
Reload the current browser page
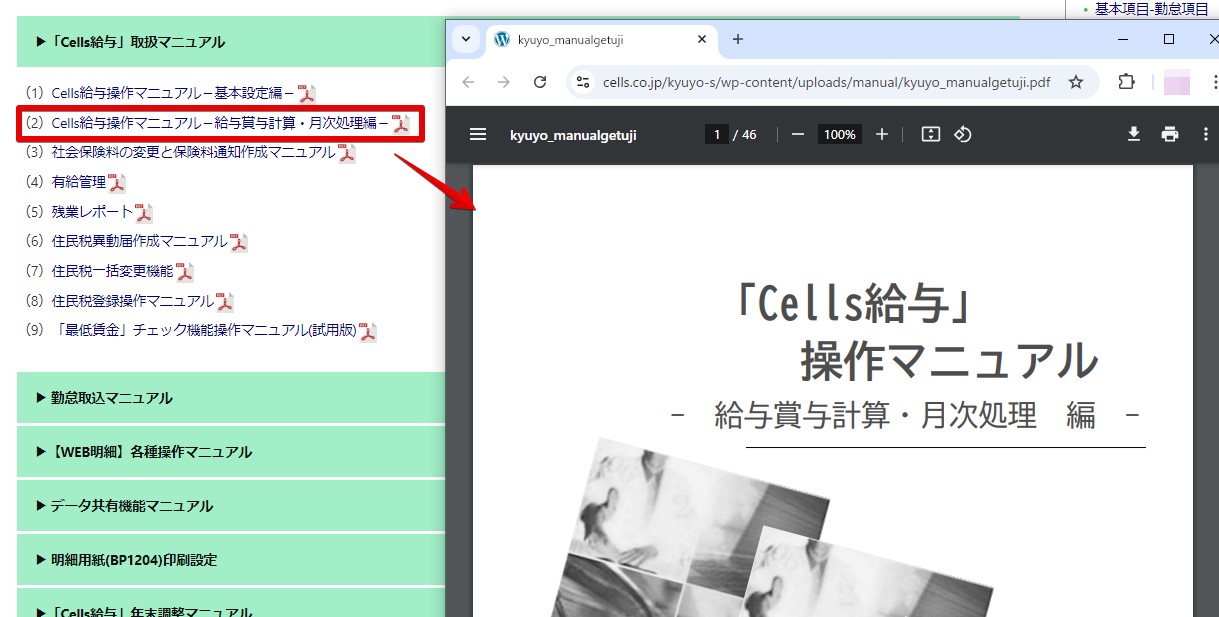(540, 82)
